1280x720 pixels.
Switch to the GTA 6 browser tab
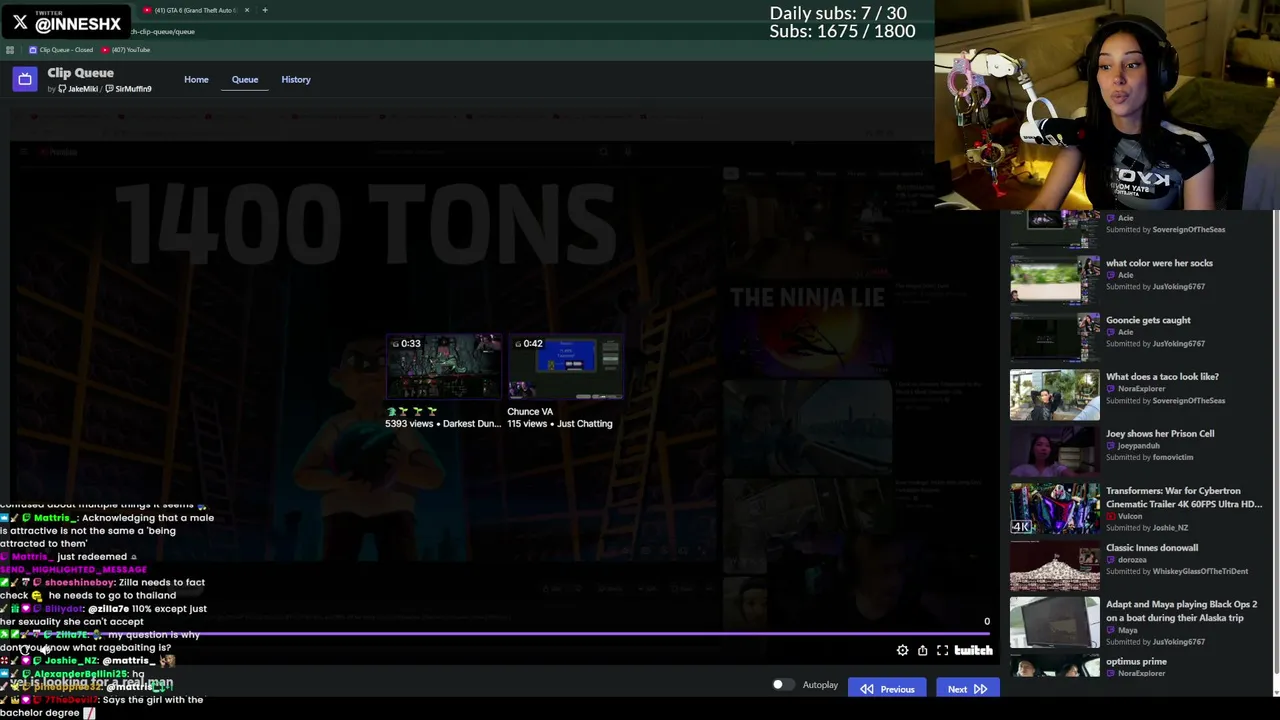195,10
